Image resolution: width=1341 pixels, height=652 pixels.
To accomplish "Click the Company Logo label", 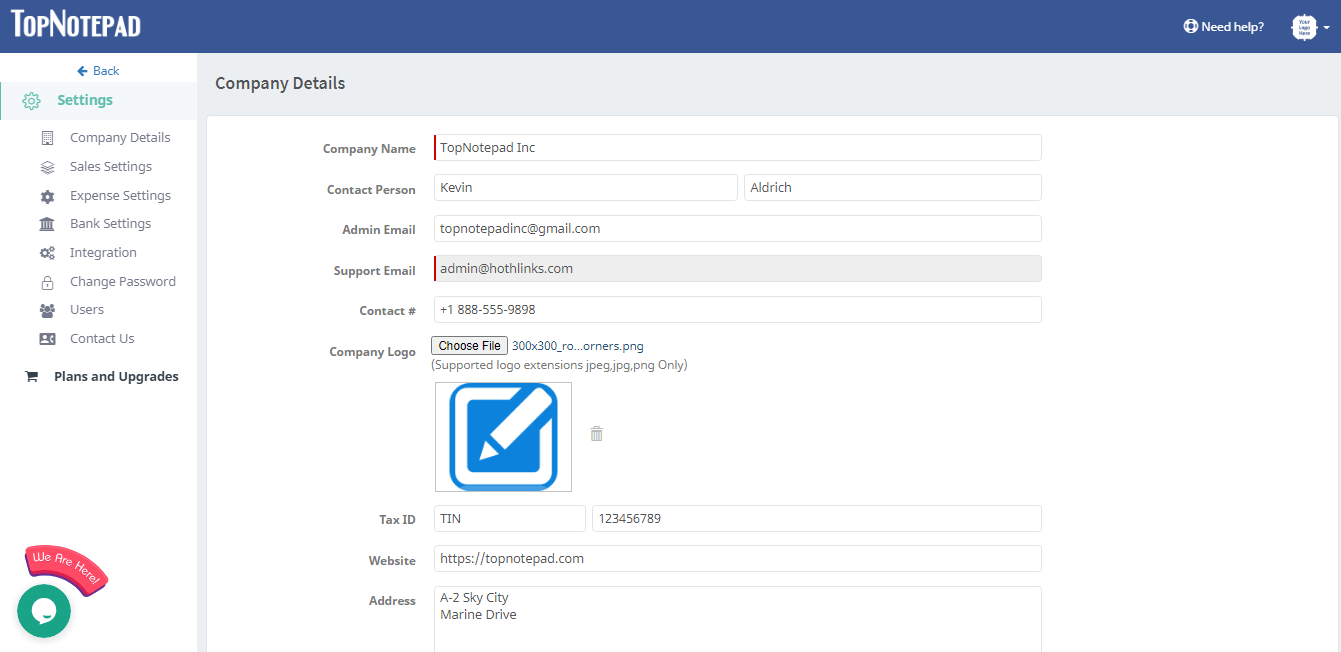I will pos(373,352).
